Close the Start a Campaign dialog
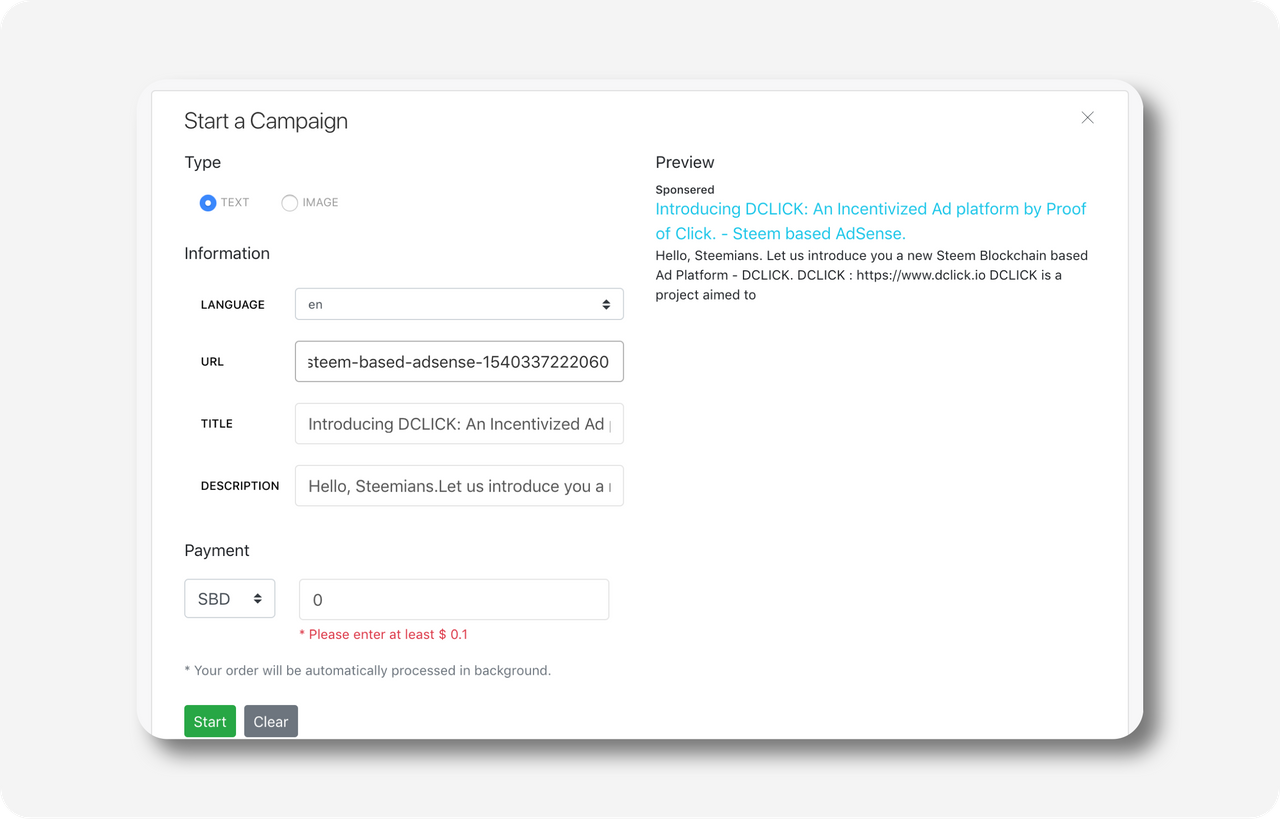The width and height of the screenshot is (1280, 819). click(1087, 118)
